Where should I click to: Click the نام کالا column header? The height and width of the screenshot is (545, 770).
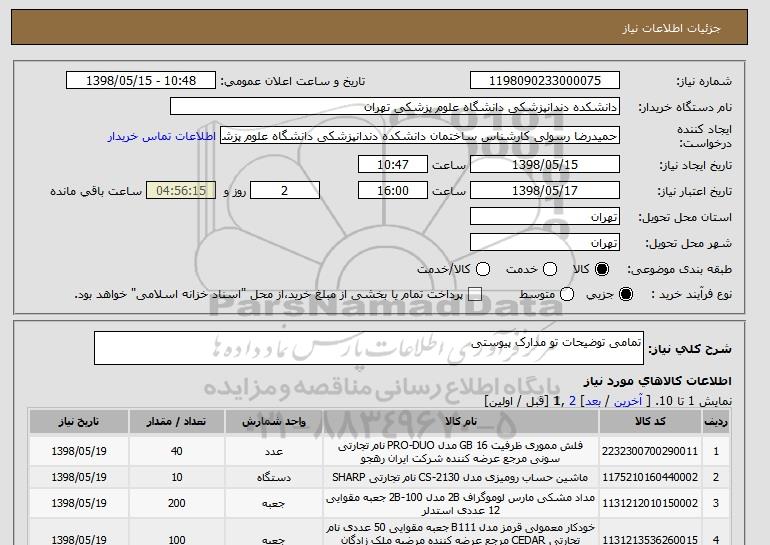tap(461, 422)
